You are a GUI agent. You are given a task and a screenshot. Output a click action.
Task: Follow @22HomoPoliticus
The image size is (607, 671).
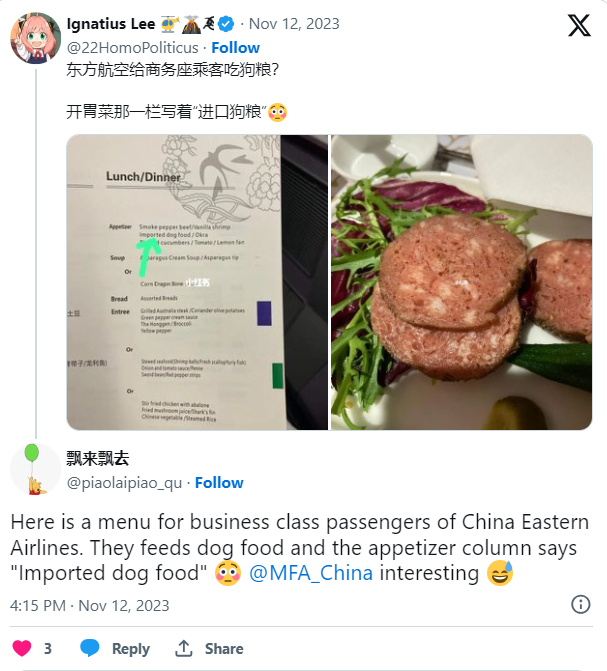pyautogui.click(x=235, y=48)
